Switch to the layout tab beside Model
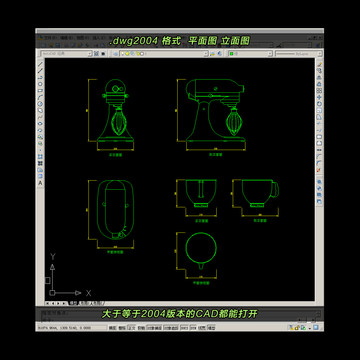The image size is (360, 360). tap(85, 303)
